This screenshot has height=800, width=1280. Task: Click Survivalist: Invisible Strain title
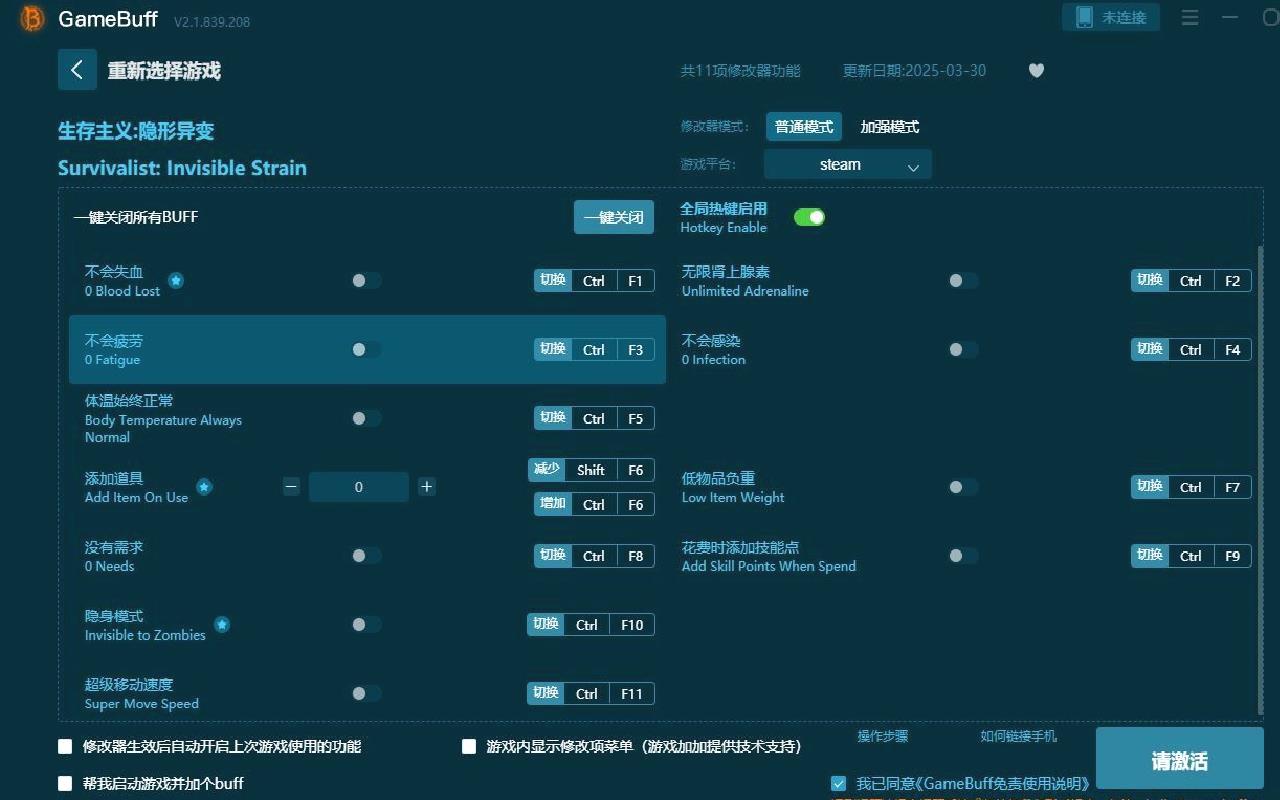coord(182,168)
